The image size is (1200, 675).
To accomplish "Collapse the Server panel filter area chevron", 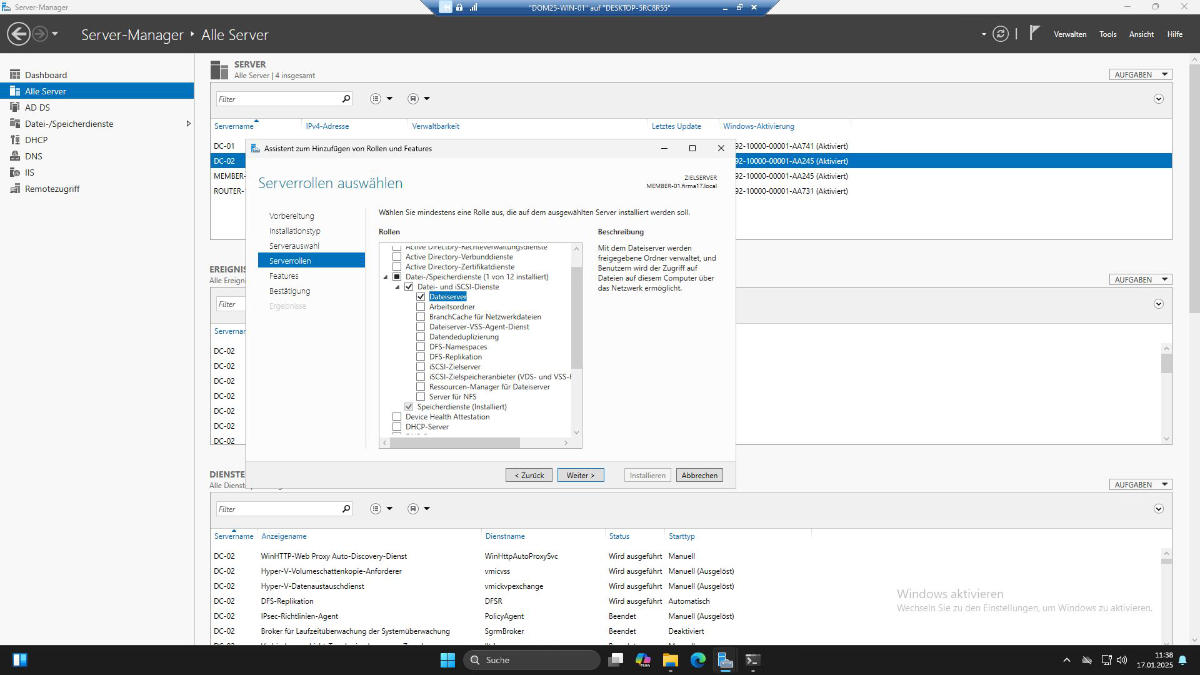I will point(1159,99).
